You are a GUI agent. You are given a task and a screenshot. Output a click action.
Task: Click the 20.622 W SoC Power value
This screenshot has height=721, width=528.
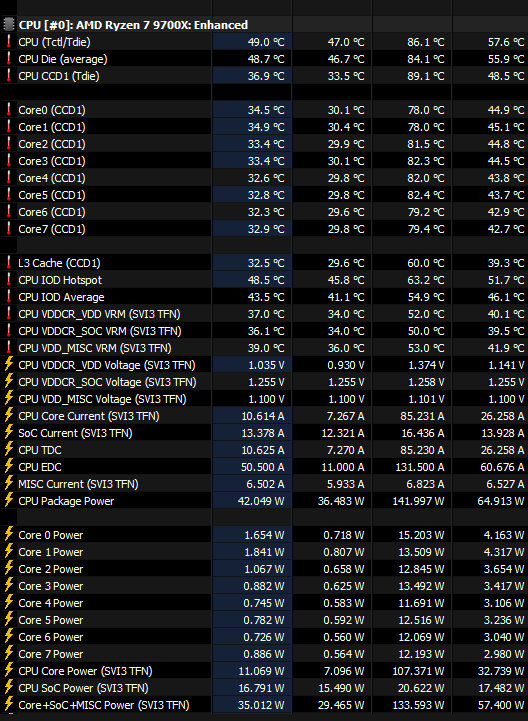click(x=421, y=689)
